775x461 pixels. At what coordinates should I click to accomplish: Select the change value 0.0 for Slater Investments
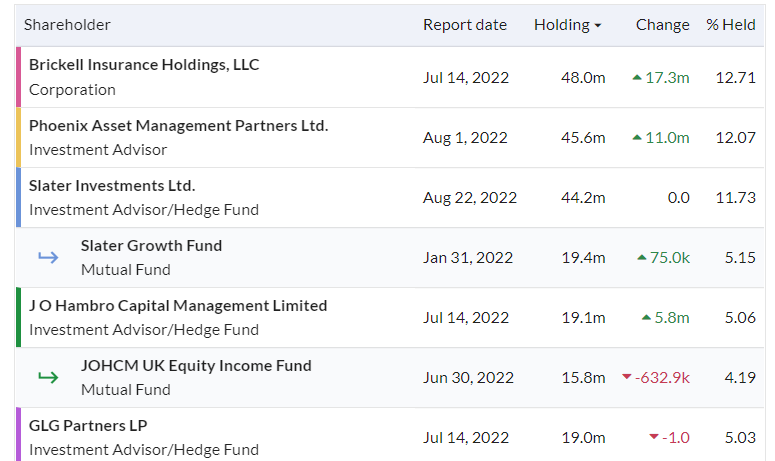(679, 198)
